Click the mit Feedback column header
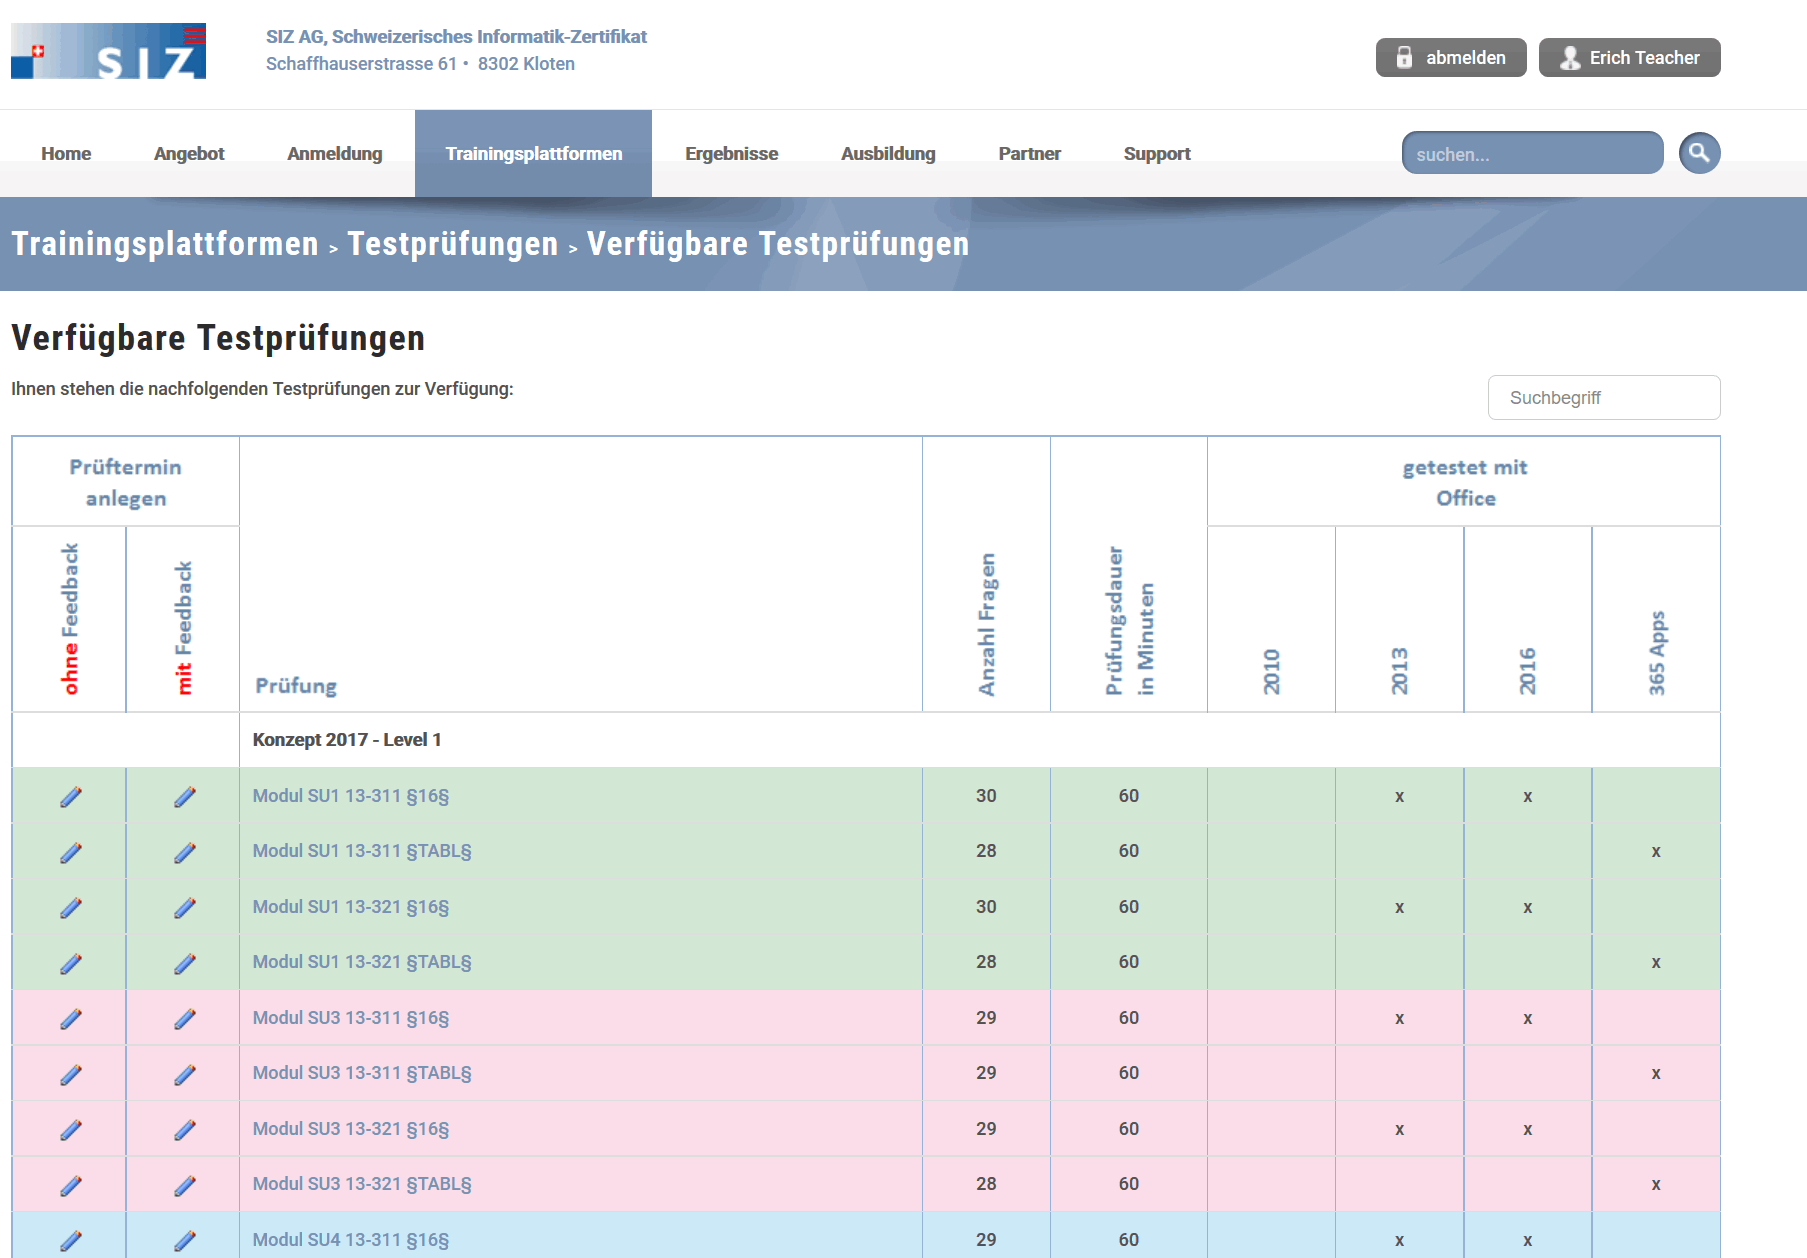This screenshot has height=1258, width=1807. (183, 627)
